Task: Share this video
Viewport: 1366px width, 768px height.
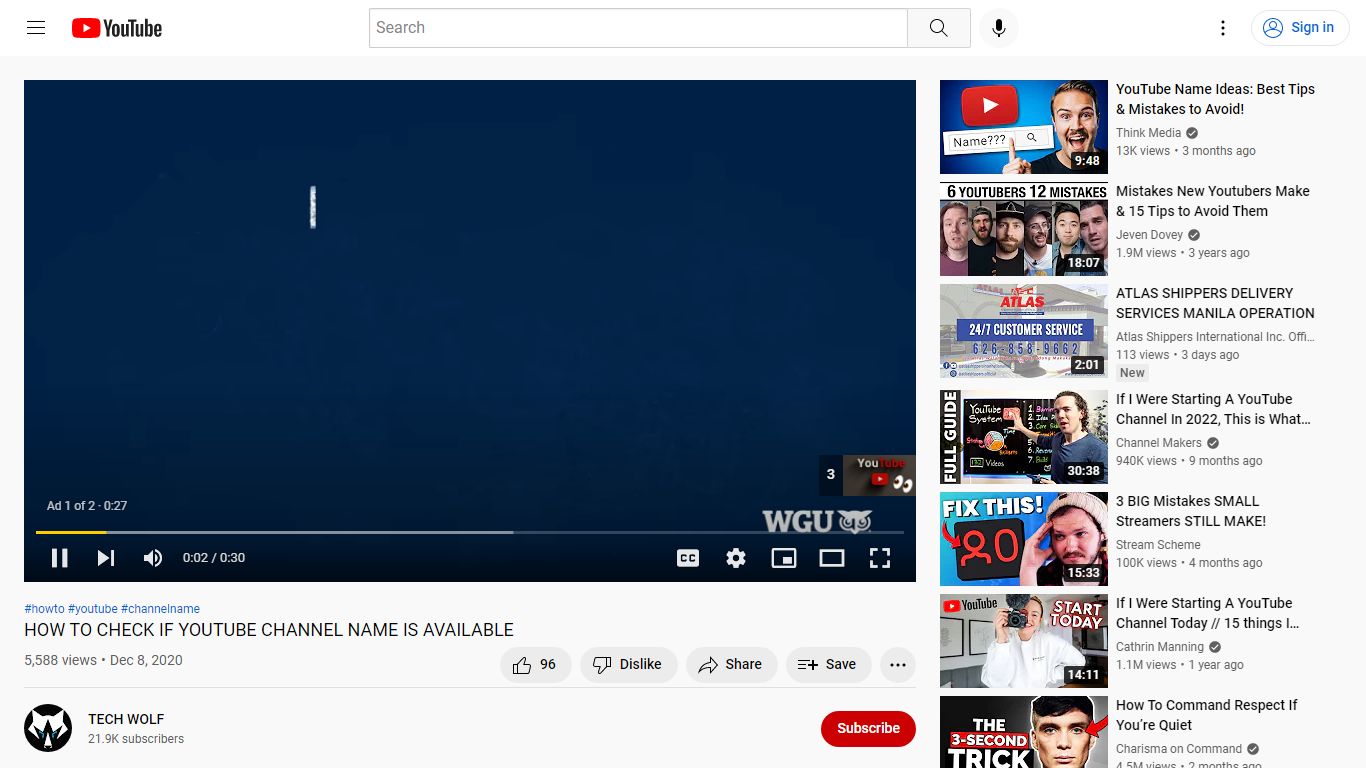Action: point(731,665)
